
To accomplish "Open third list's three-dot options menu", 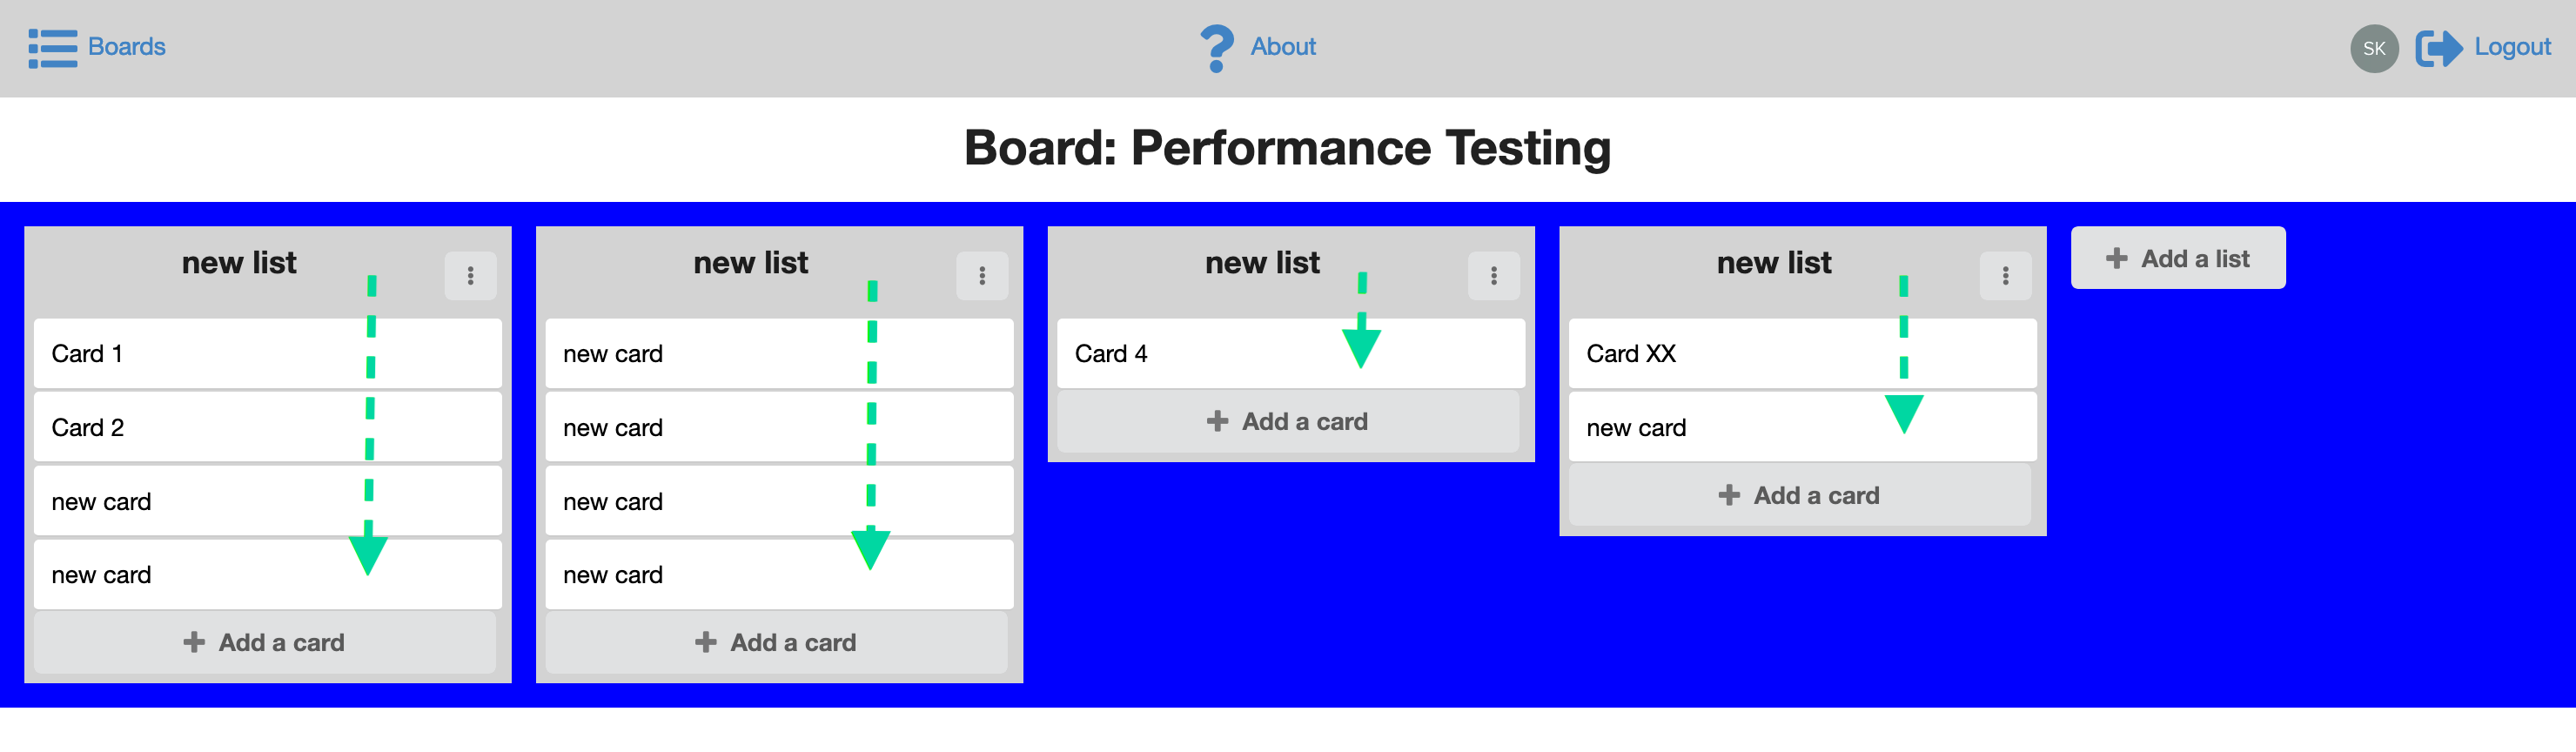I will click(1494, 276).
